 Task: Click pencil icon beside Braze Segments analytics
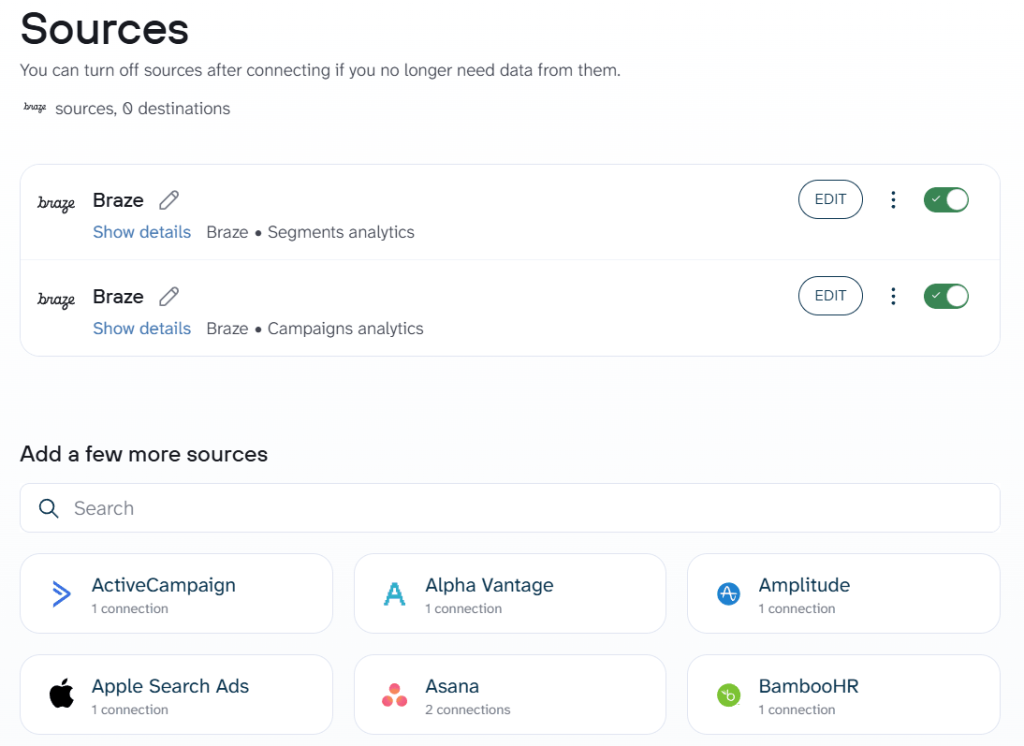click(169, 200)
